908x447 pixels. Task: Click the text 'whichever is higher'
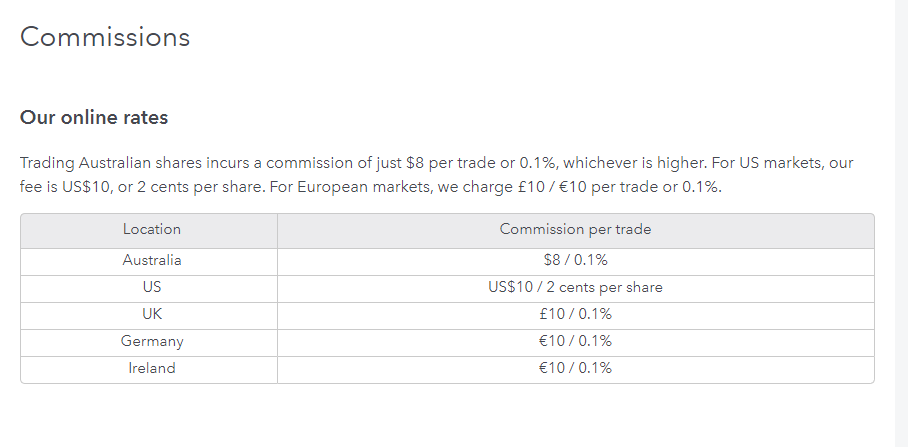(634, 163)
